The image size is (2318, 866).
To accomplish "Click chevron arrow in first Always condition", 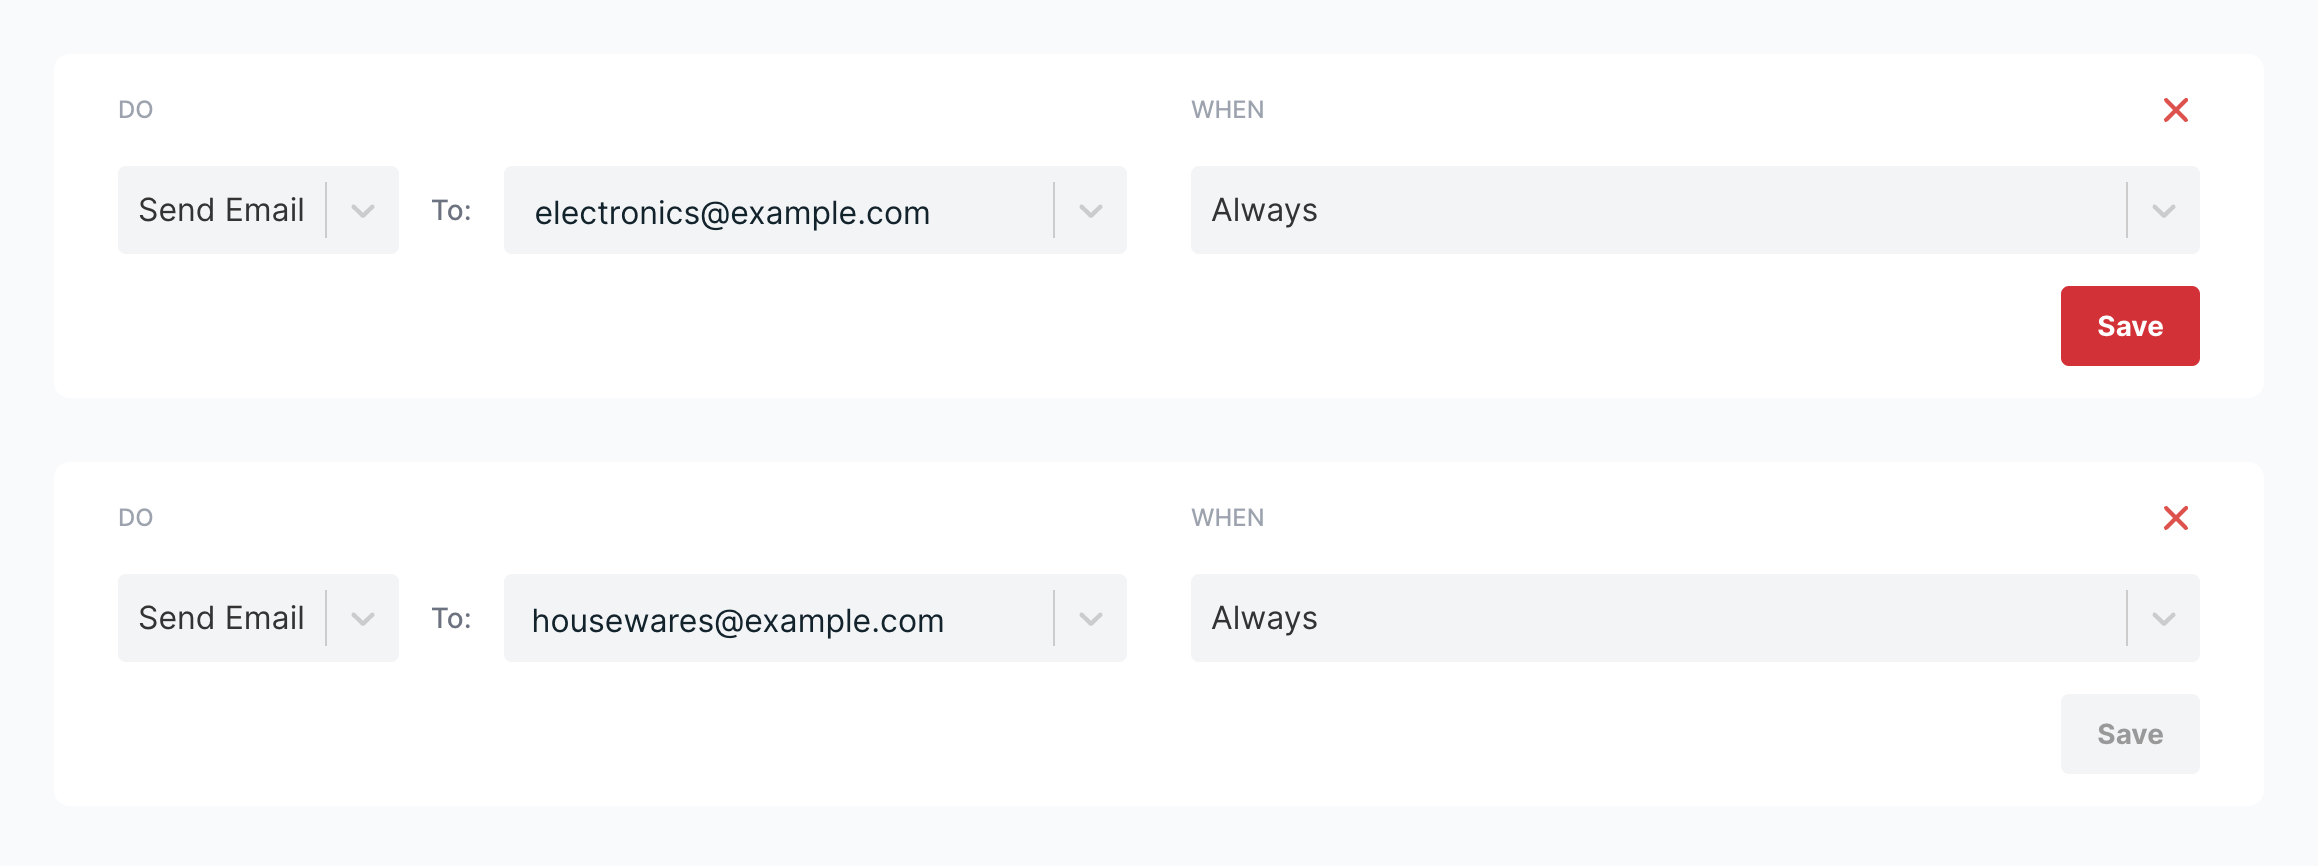I will (2163, 211).
